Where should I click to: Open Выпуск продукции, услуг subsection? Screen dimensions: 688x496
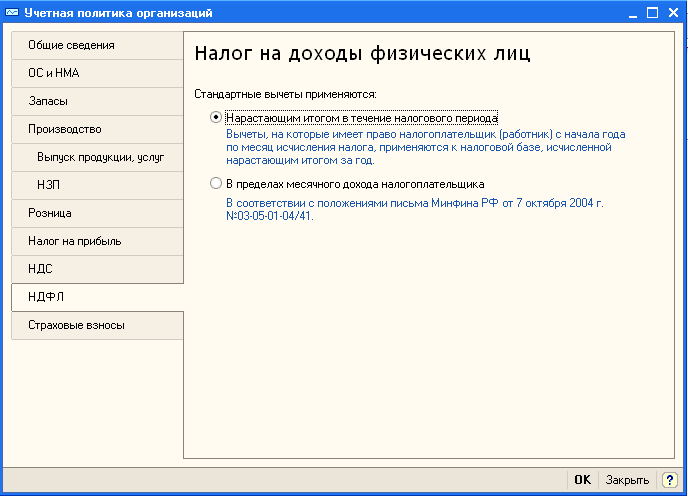pos(100,158)
